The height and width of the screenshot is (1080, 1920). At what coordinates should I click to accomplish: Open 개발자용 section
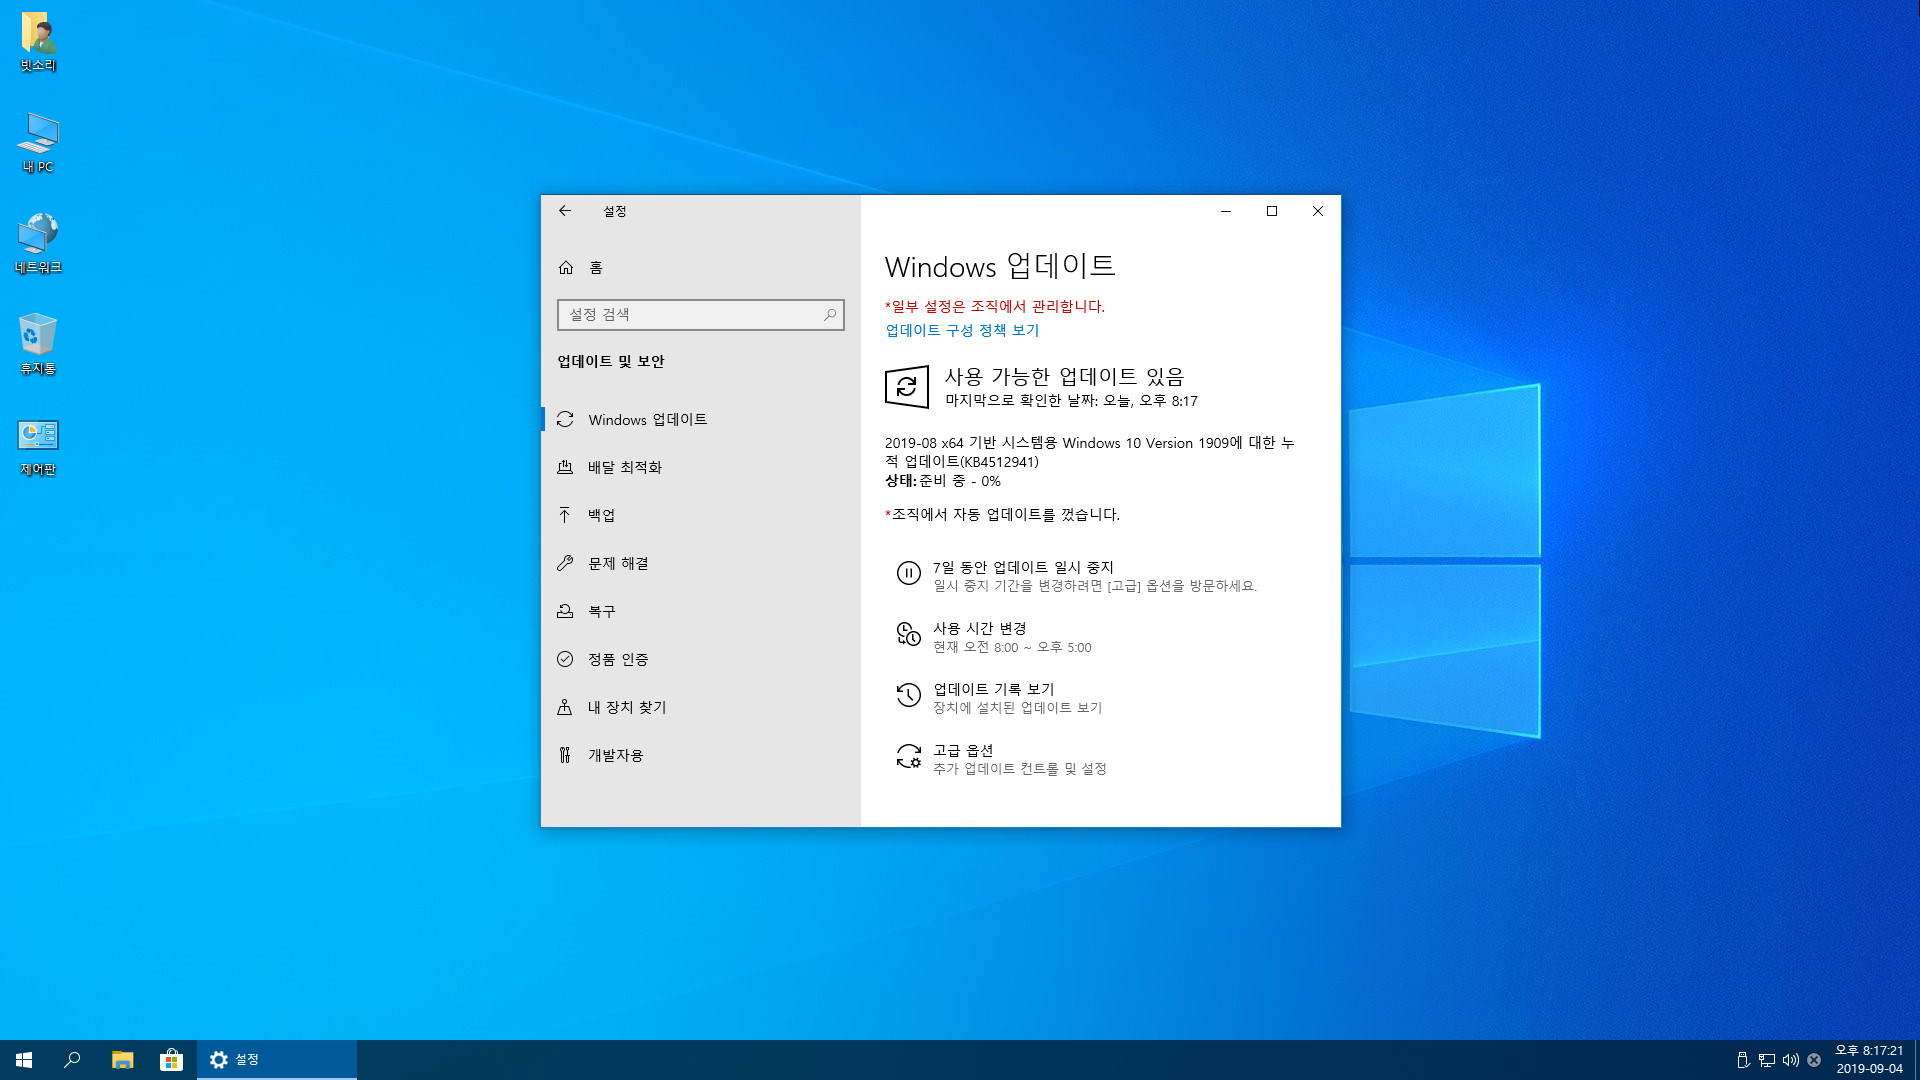(700, 755)
